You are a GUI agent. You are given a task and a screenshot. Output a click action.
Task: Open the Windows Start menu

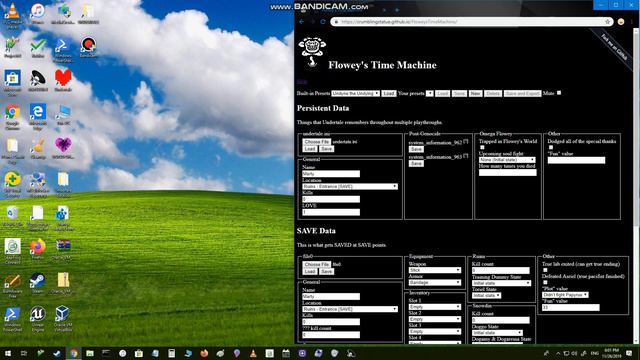8,353
